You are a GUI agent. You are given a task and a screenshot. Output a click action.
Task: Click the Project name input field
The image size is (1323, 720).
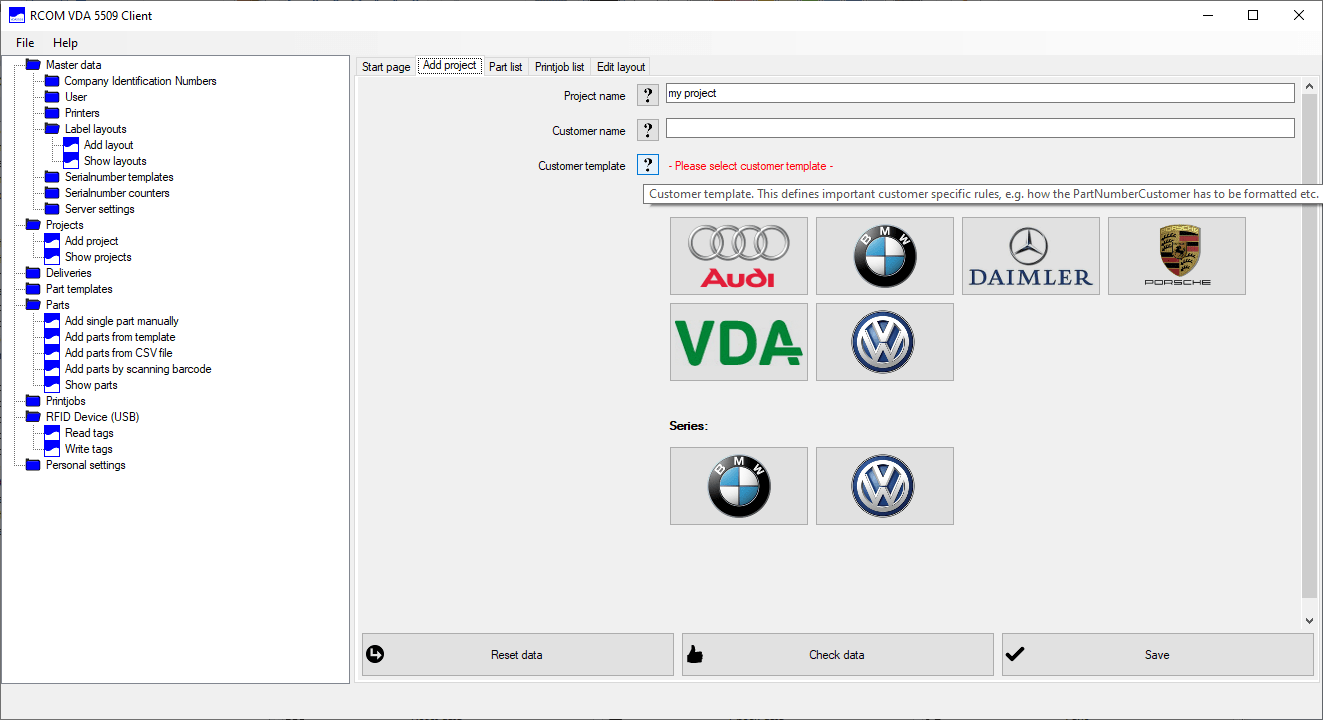click(x=980, y=93)
